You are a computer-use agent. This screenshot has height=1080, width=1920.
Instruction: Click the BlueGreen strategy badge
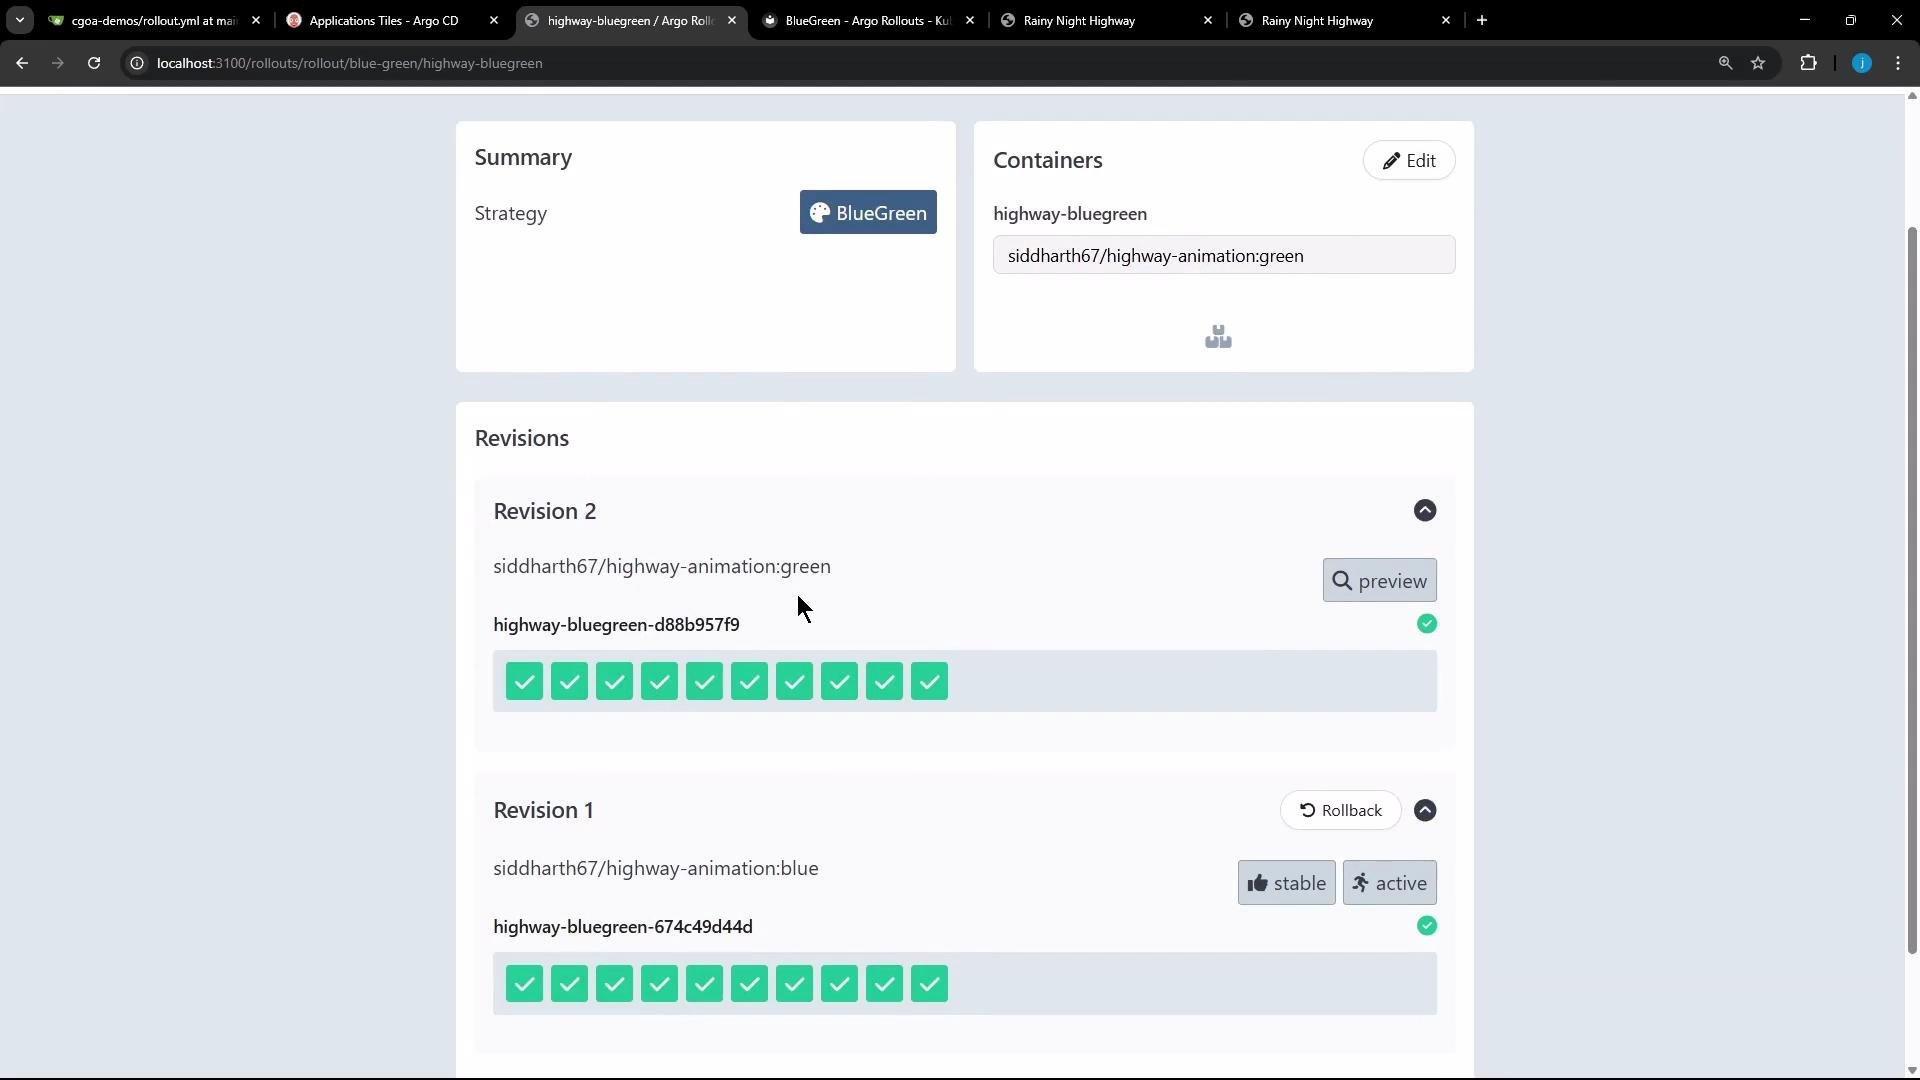click(x=868, y=212)
